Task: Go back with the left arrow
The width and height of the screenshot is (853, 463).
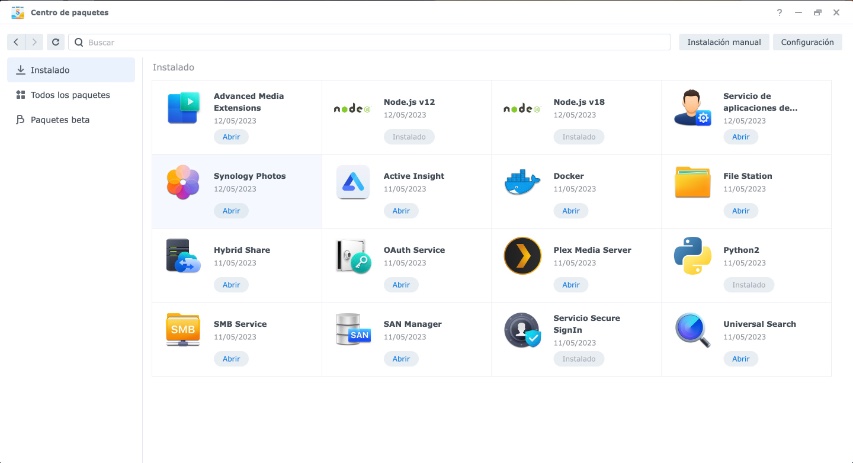Action: click(x=16, y=42)
